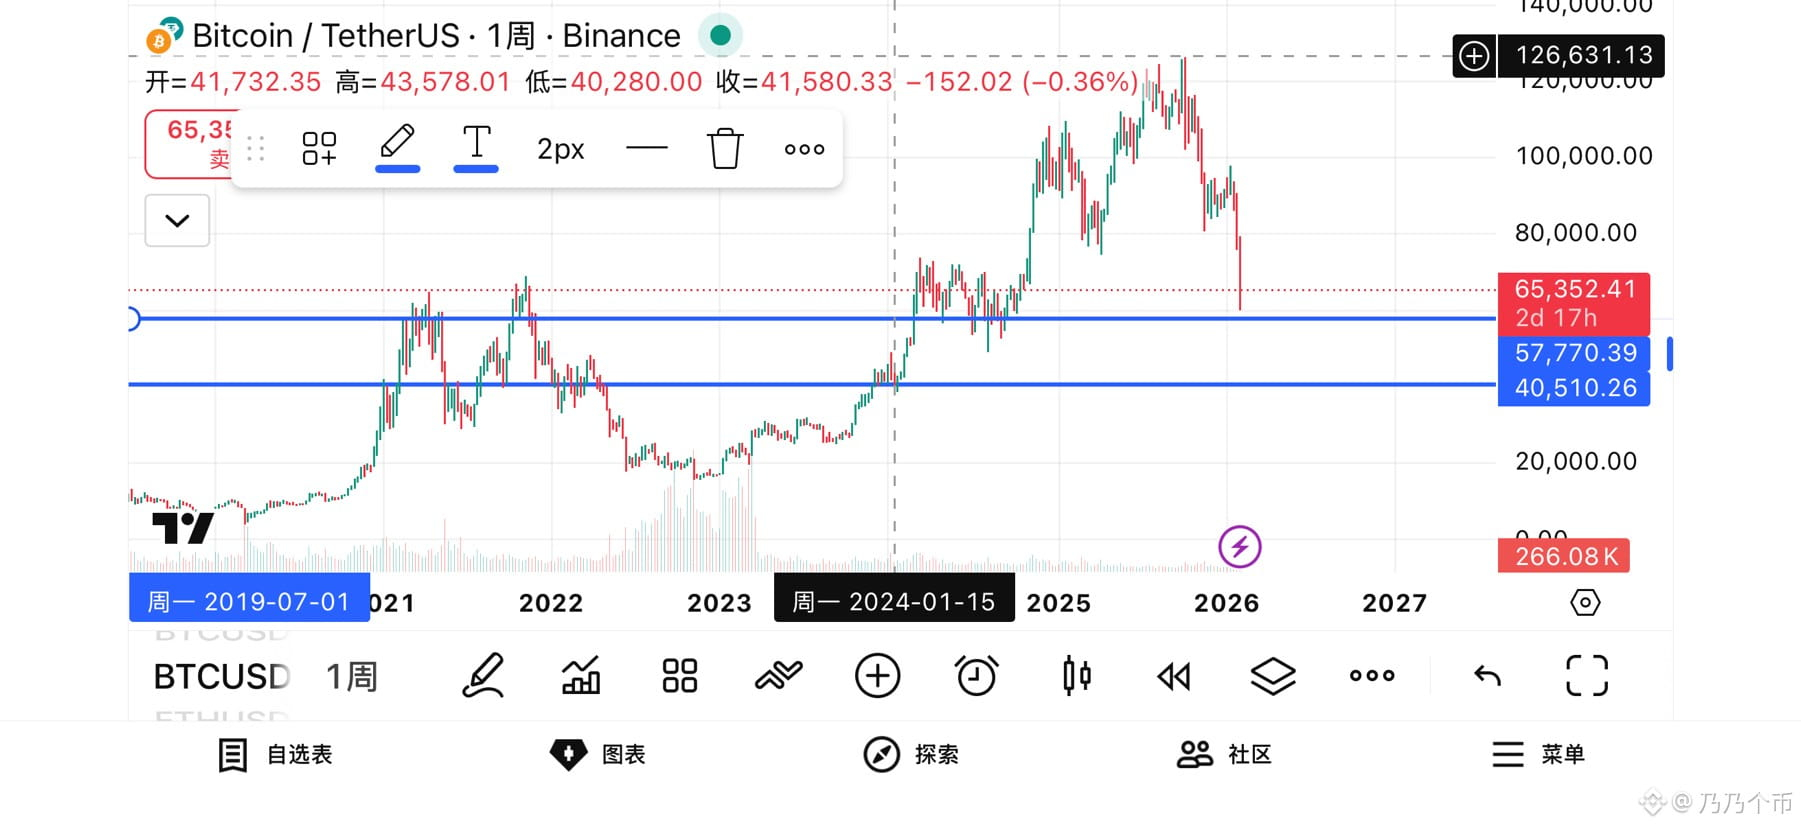The height and width of the screenshot is (828, 1801).
Task: Open the text color T tool
Action: pos(476,146)
